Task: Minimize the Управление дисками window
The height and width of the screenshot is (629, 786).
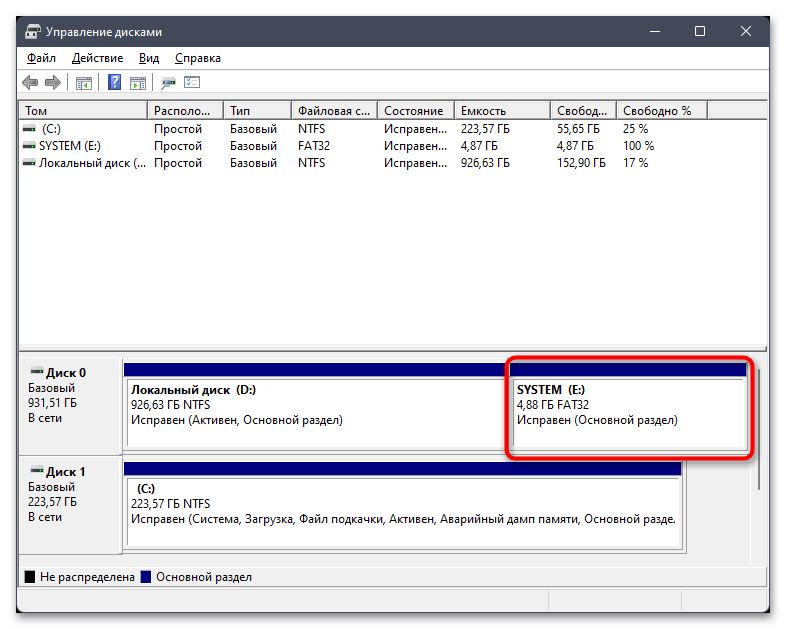Action: 655,32
